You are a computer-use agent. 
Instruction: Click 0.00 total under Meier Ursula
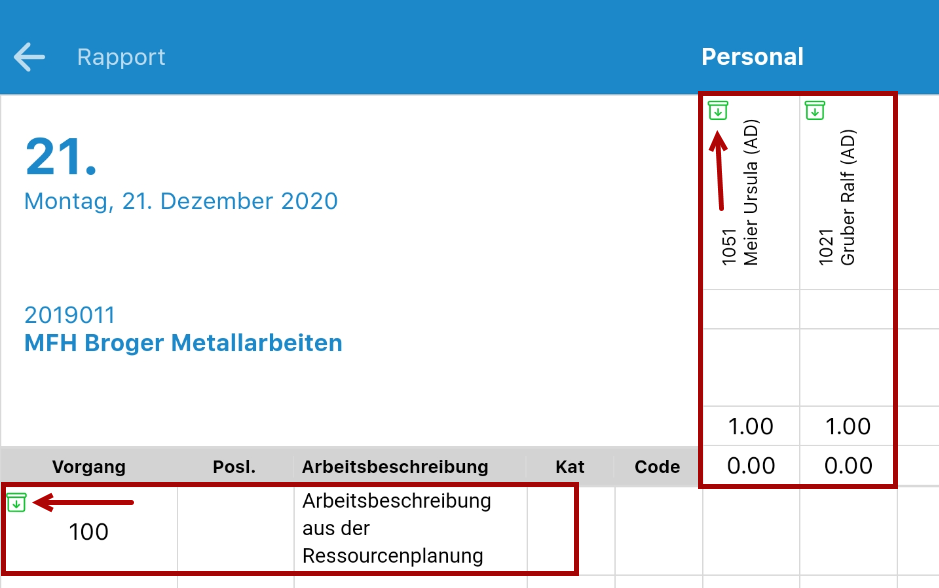750,465
